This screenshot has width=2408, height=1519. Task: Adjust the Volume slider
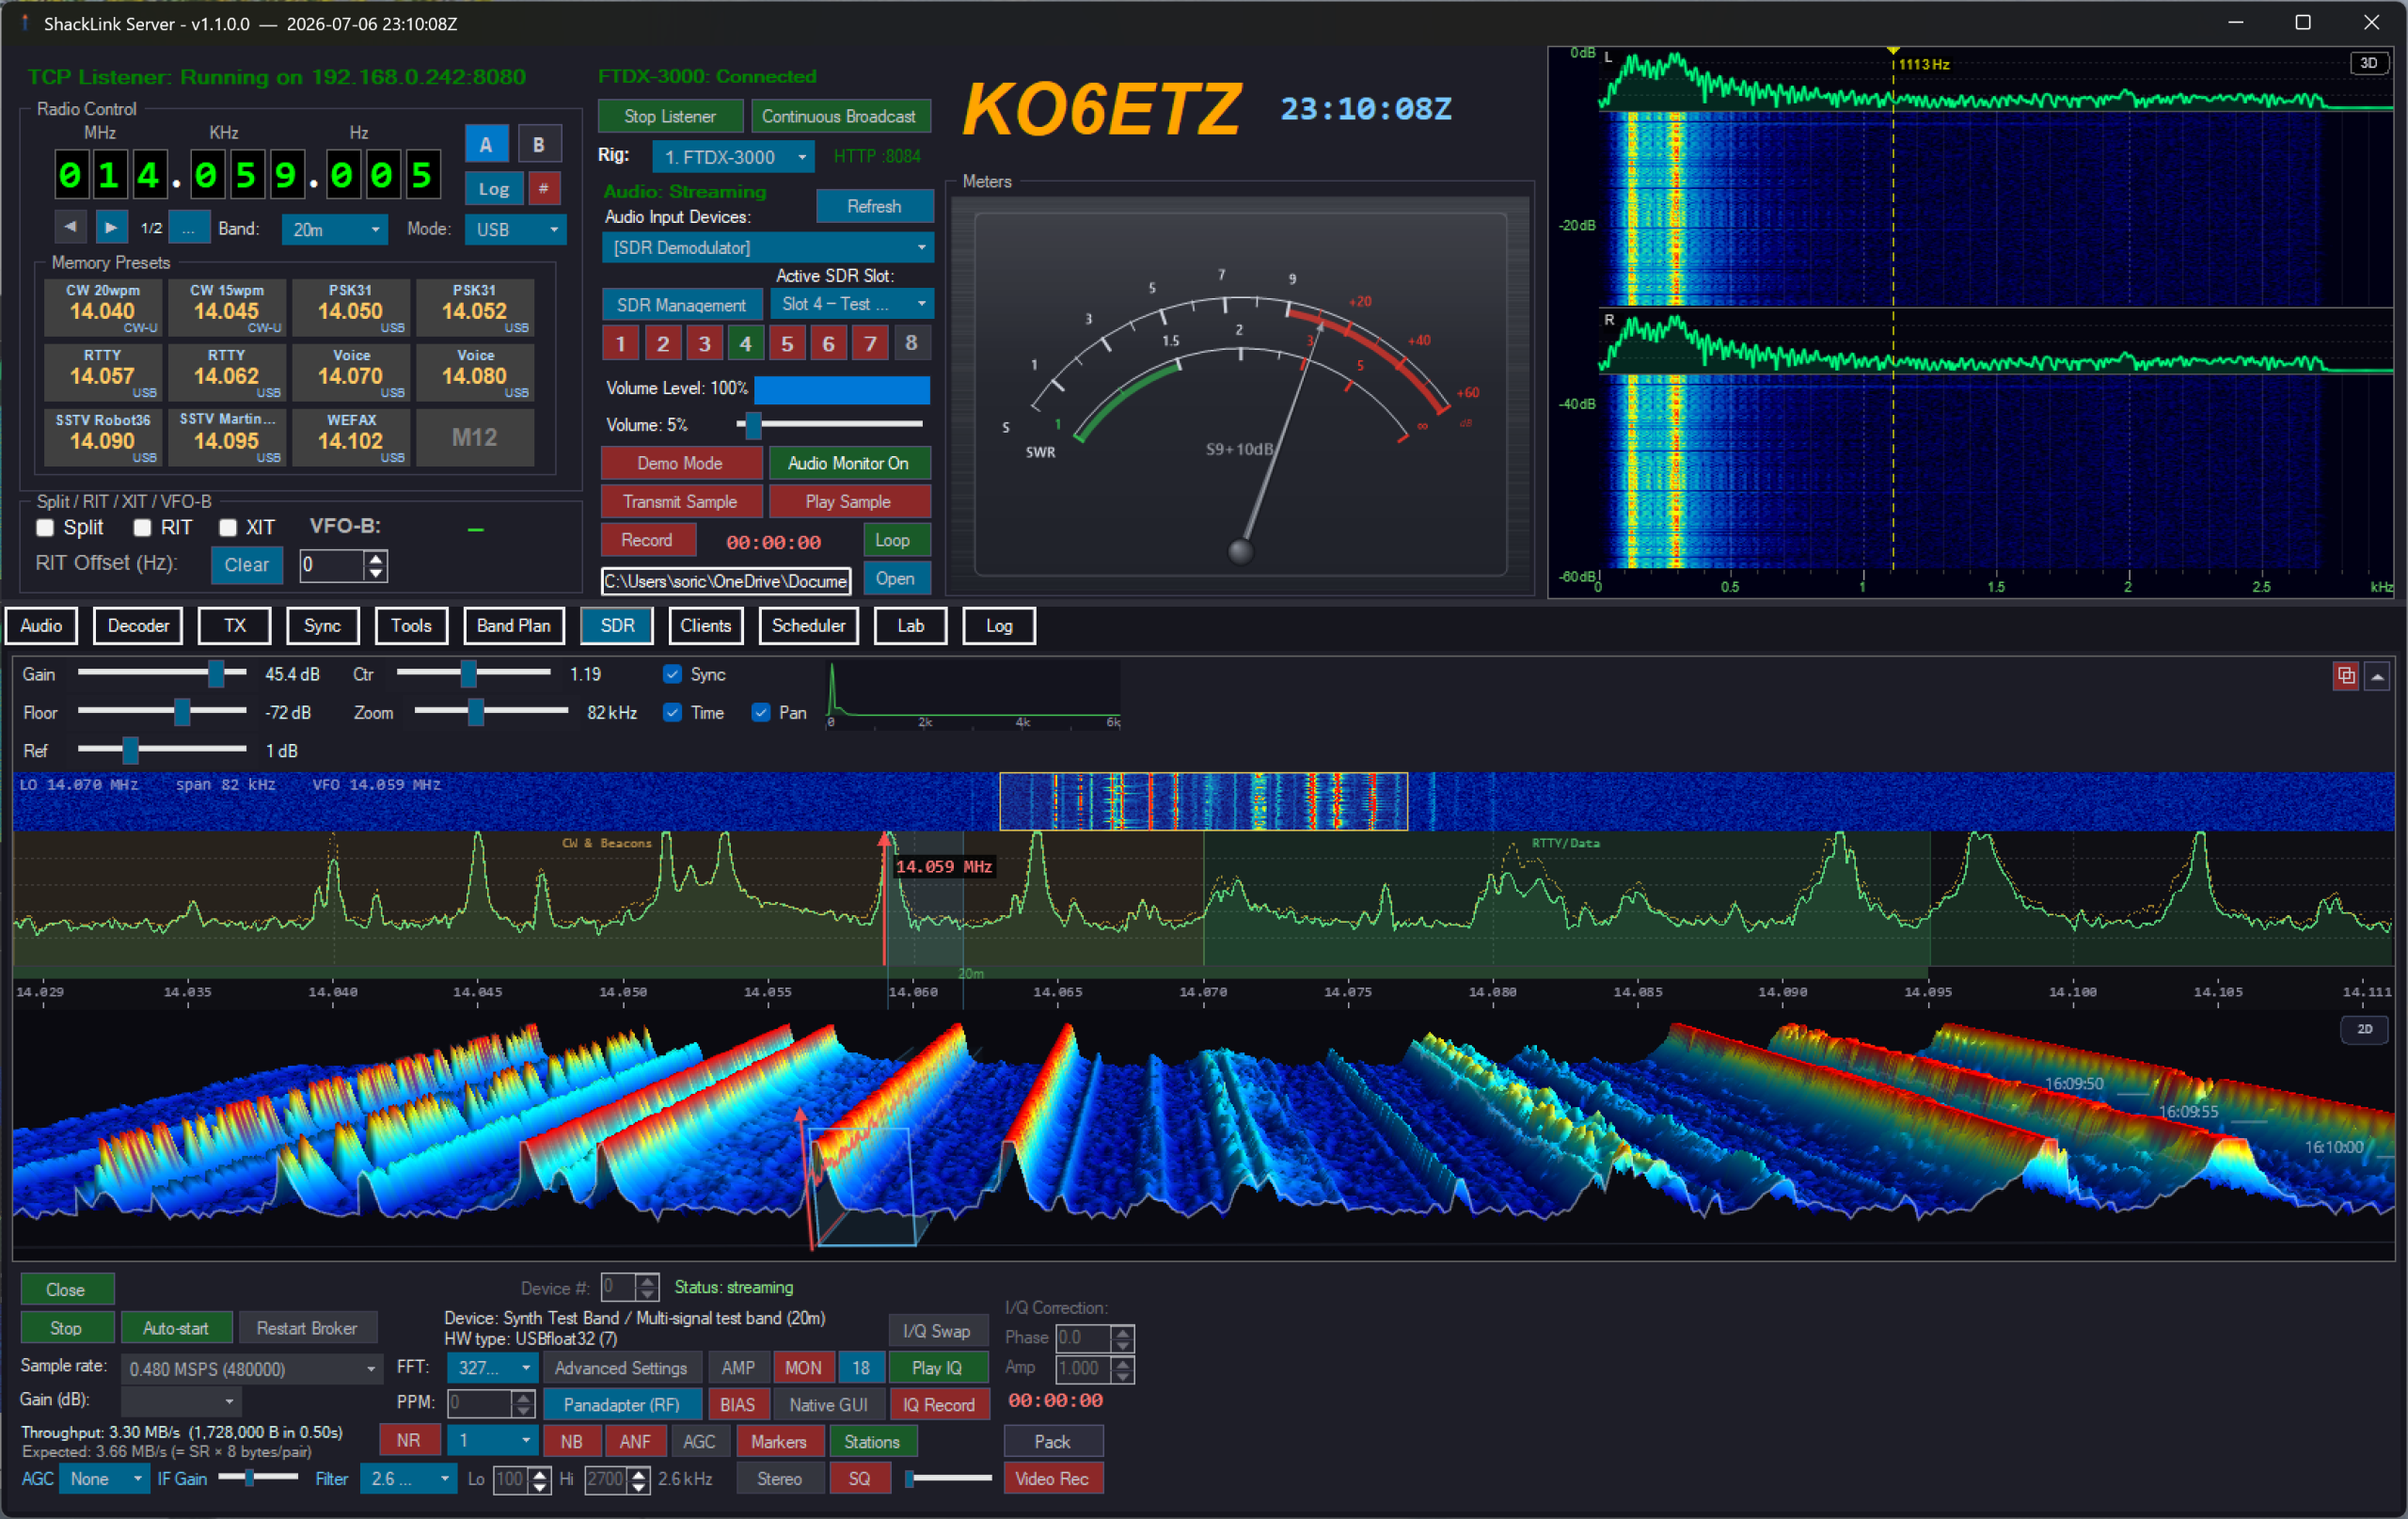click(x=830, y=425)
